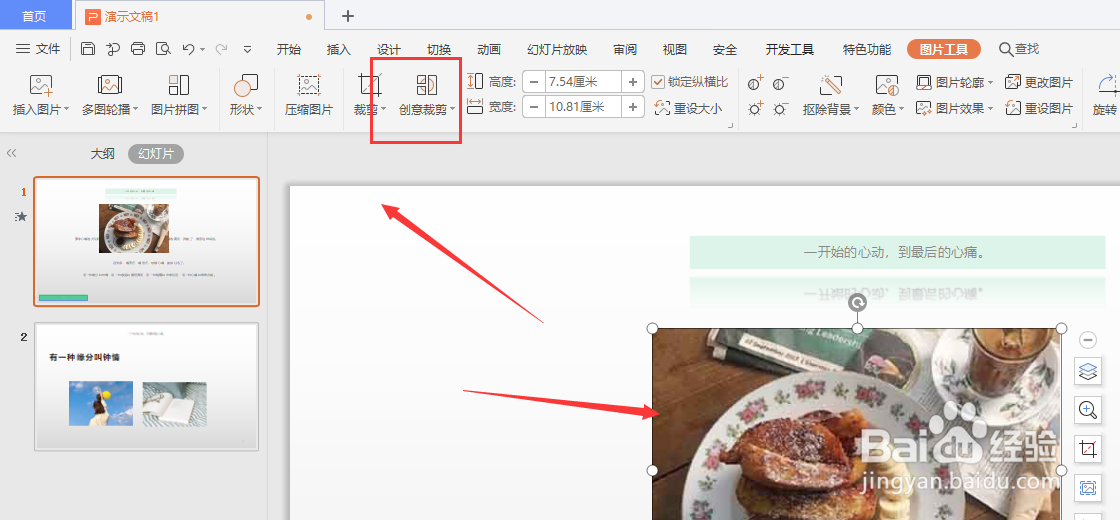Image resolution: width=1120 pixels, height=520 pixels.
Task: Decrease 高度 height with minus button
Action: [534, 82]
